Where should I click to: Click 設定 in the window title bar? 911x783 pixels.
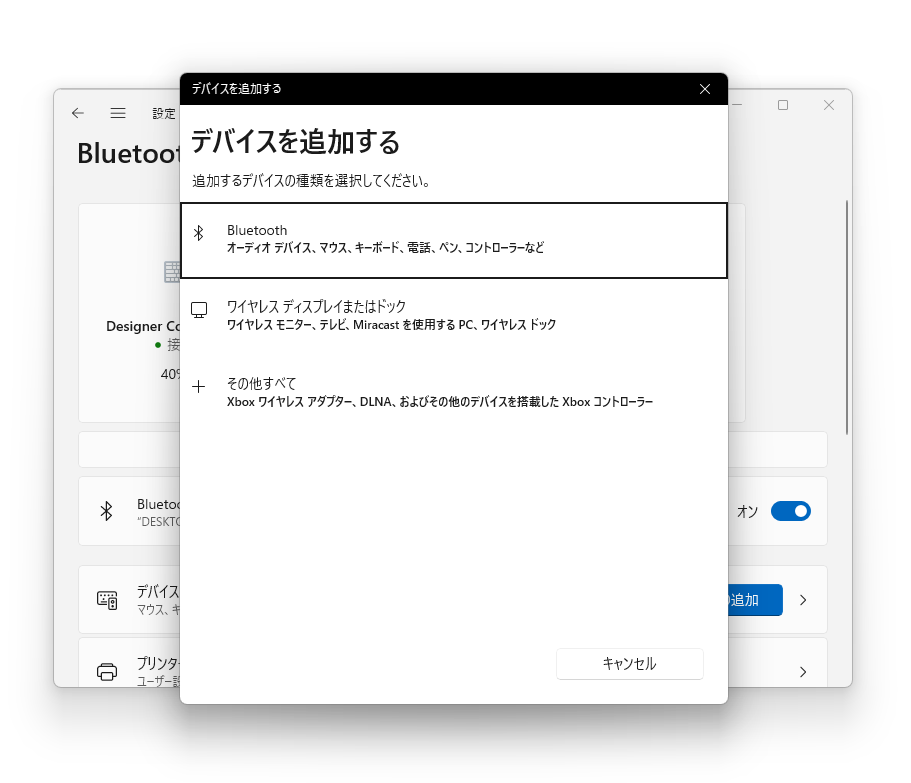pos(163,113)
